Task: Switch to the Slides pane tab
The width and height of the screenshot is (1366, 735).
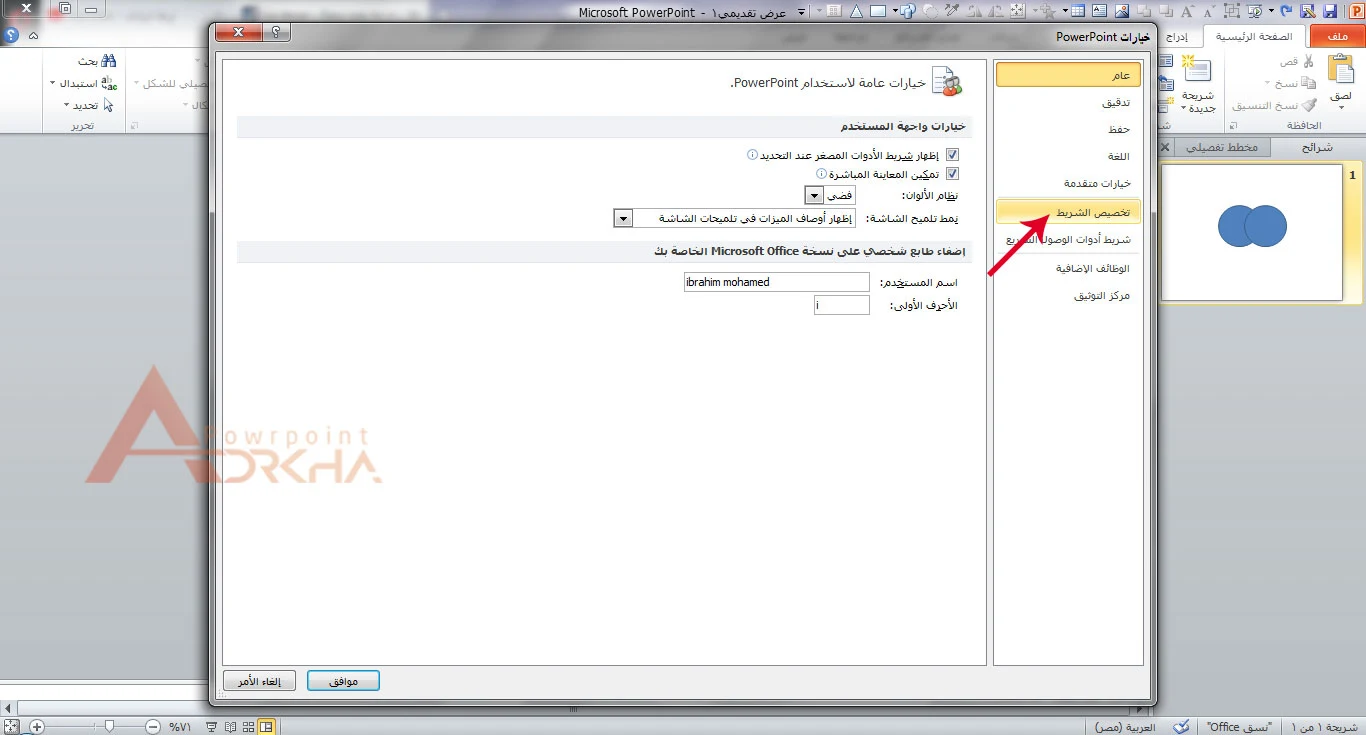Action: [1316, 147]
